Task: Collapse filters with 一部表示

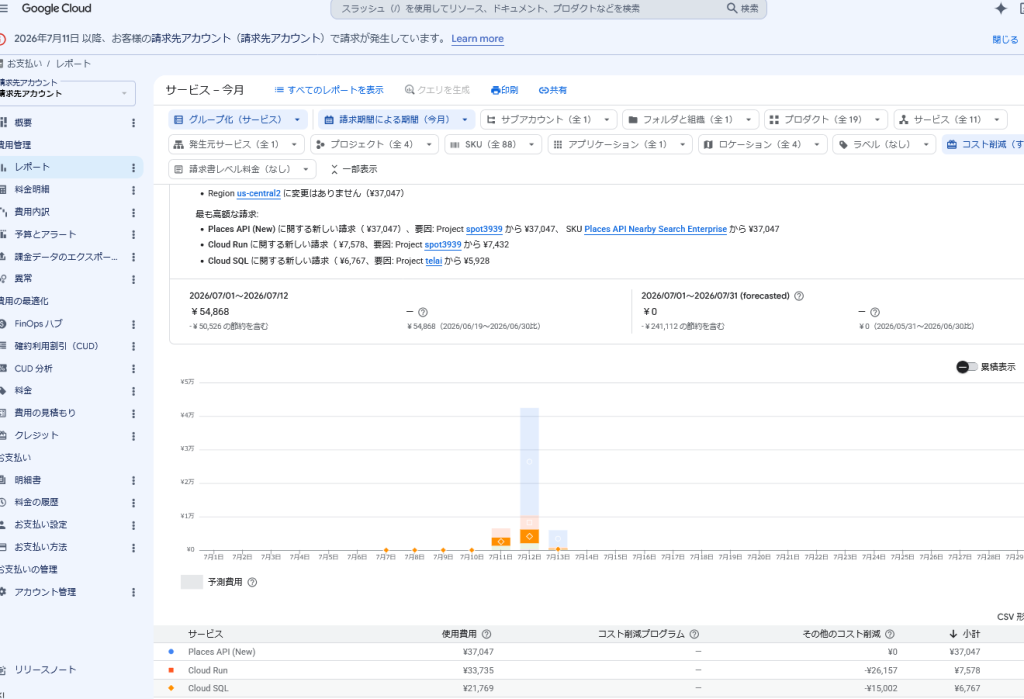Action: 354,169
